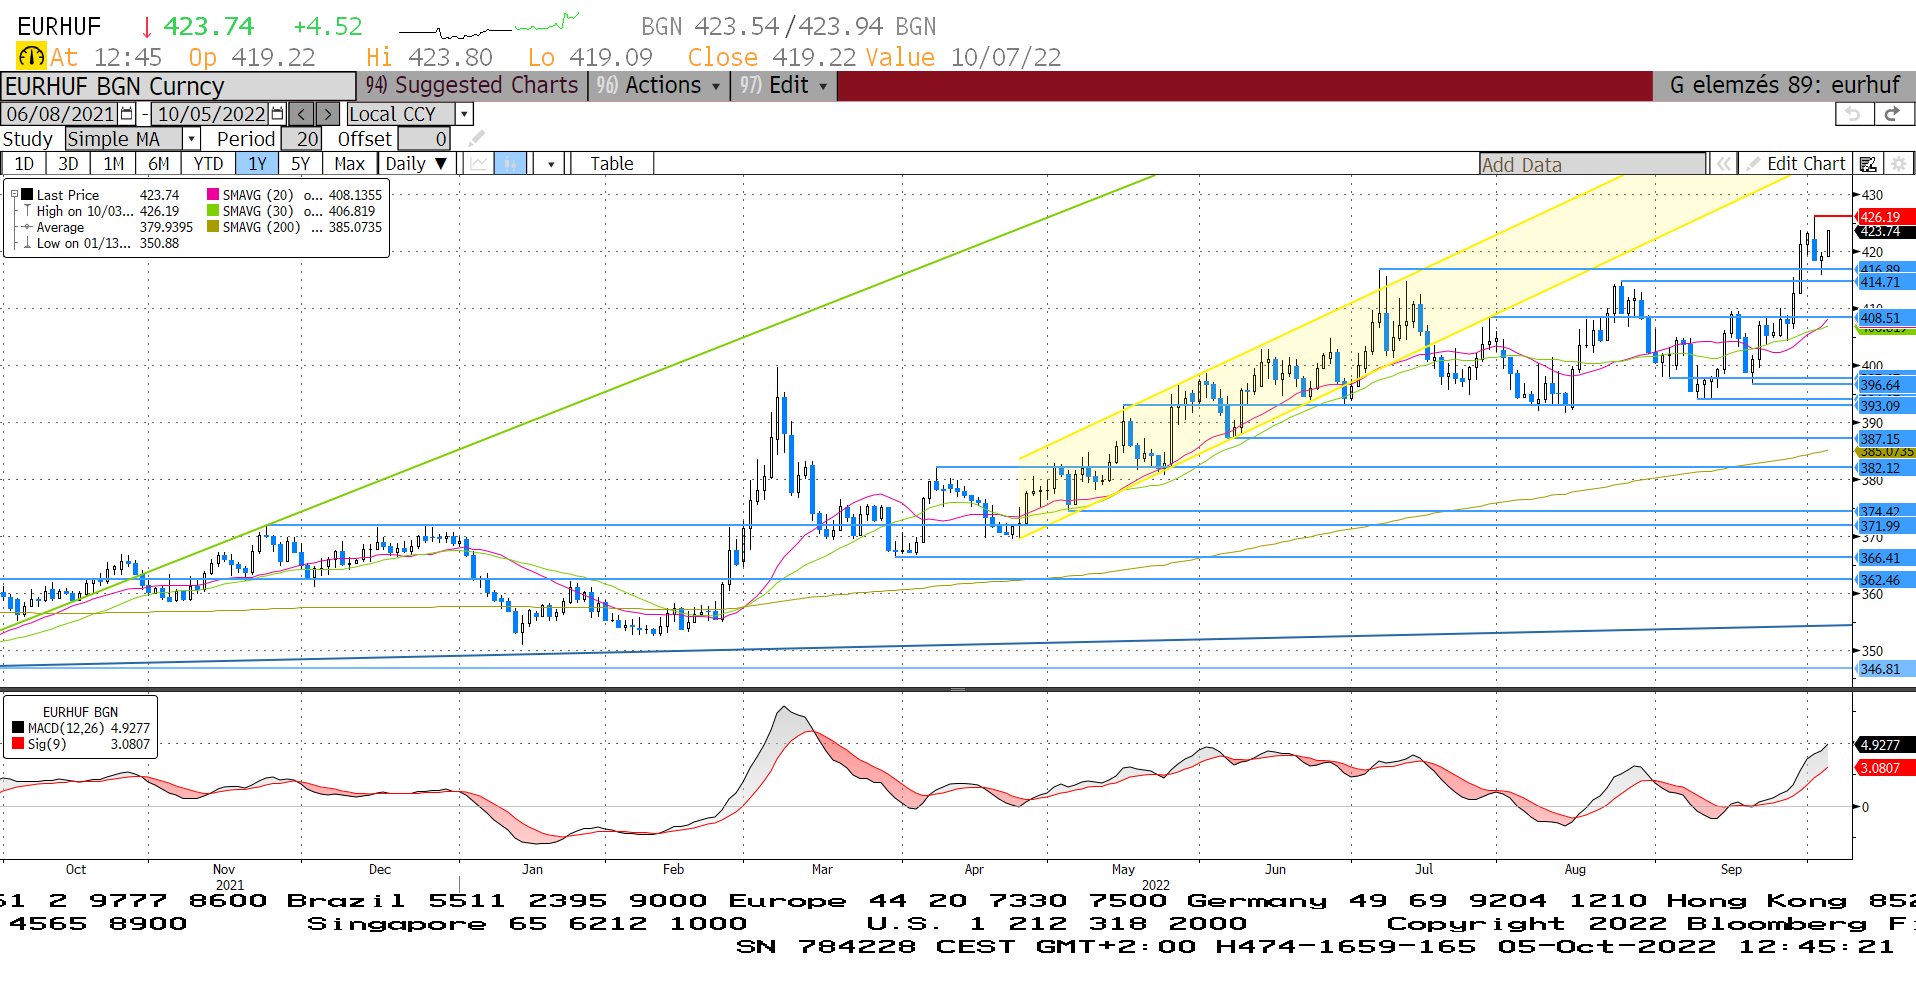Image resolution: width=1916 pixels, height=1002 pixels.
Task: Click the green SMAVG (30) color swatch
Action: click(213, 211)
